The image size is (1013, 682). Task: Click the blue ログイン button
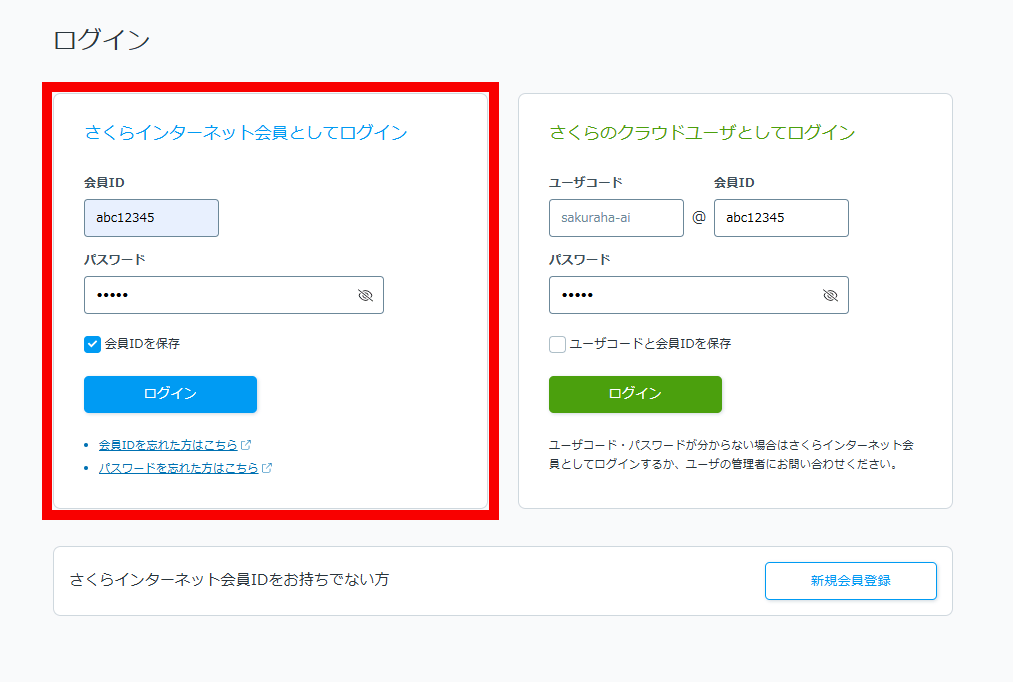click(x=171, y=394)
